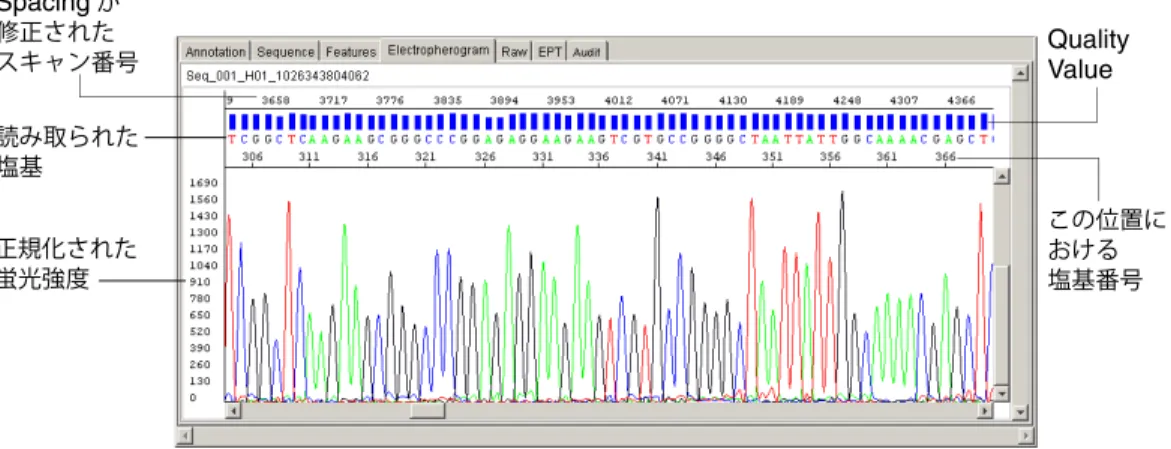Image resolution: width=1171 pixels, height=449 pixels.
Task: Click base number 356
Action: click(x=830, y=158)
